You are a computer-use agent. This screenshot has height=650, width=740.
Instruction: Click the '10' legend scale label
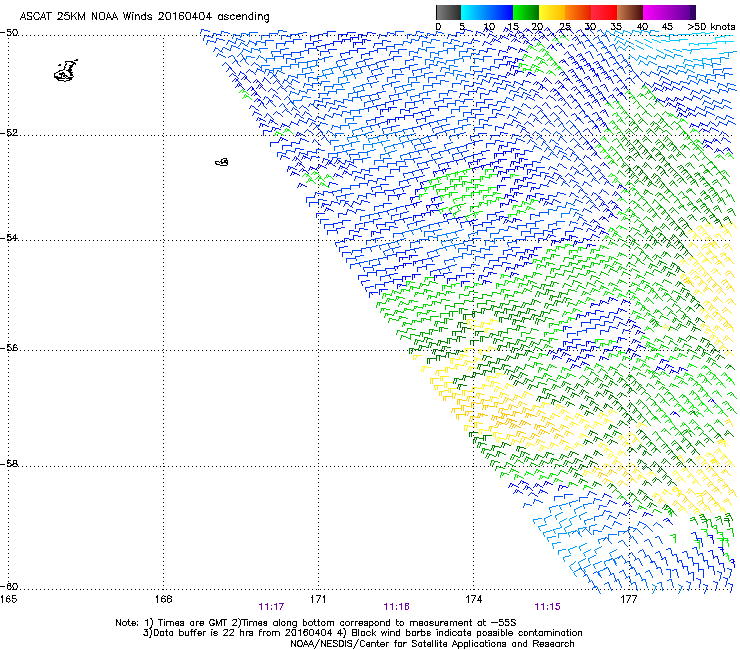(x=489, y=27)
